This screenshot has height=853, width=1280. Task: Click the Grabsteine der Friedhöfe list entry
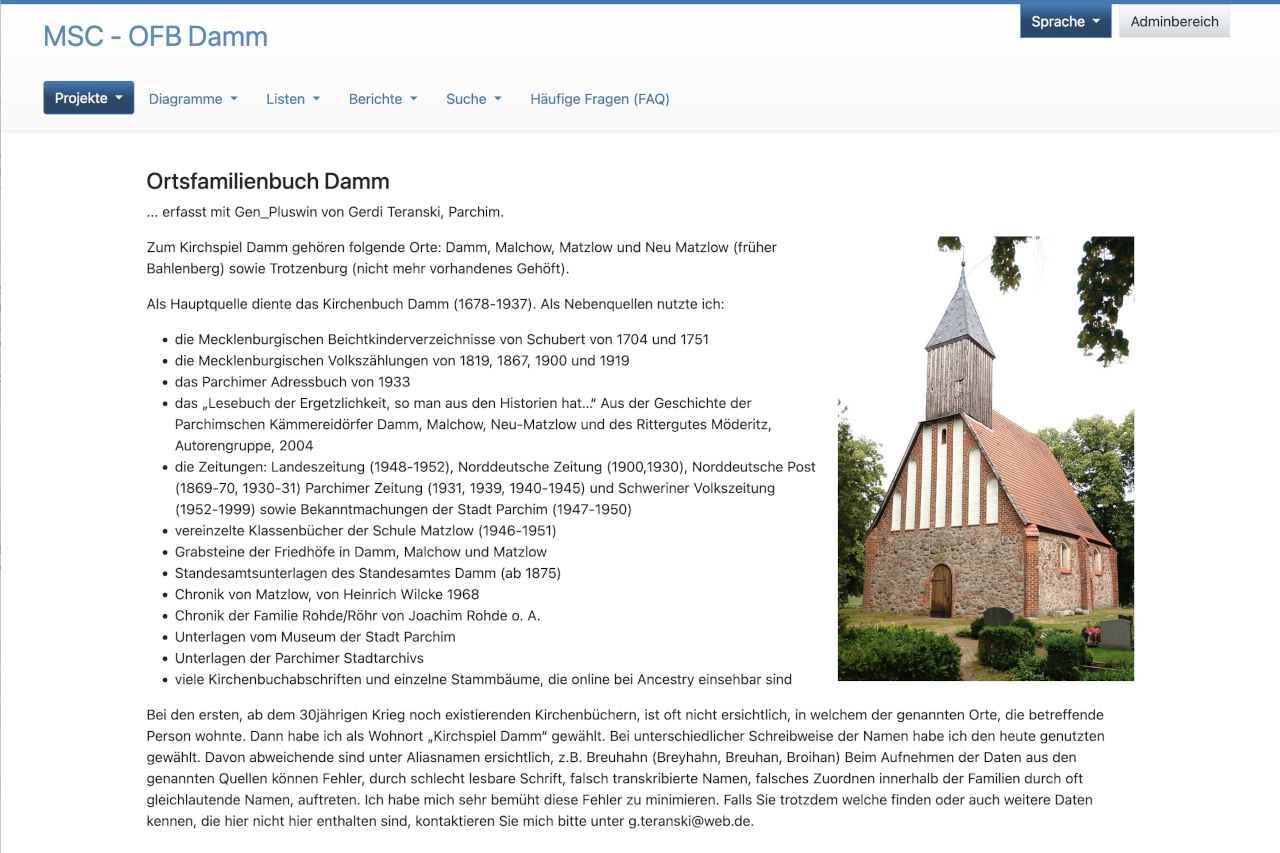tap(360, 552)
